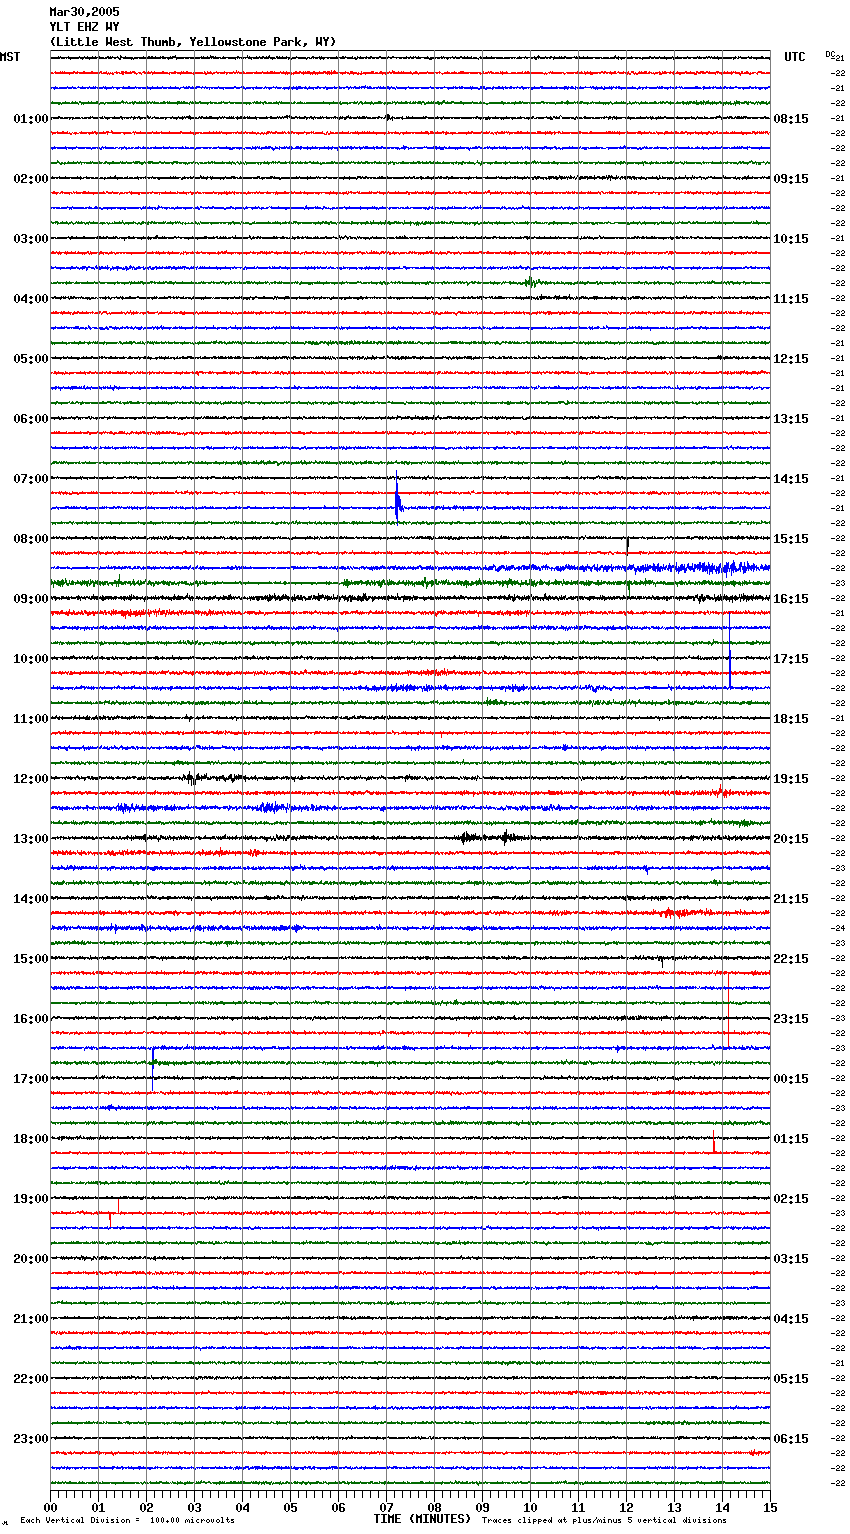Click the 09:15 UTC time label

pos(791,179)
